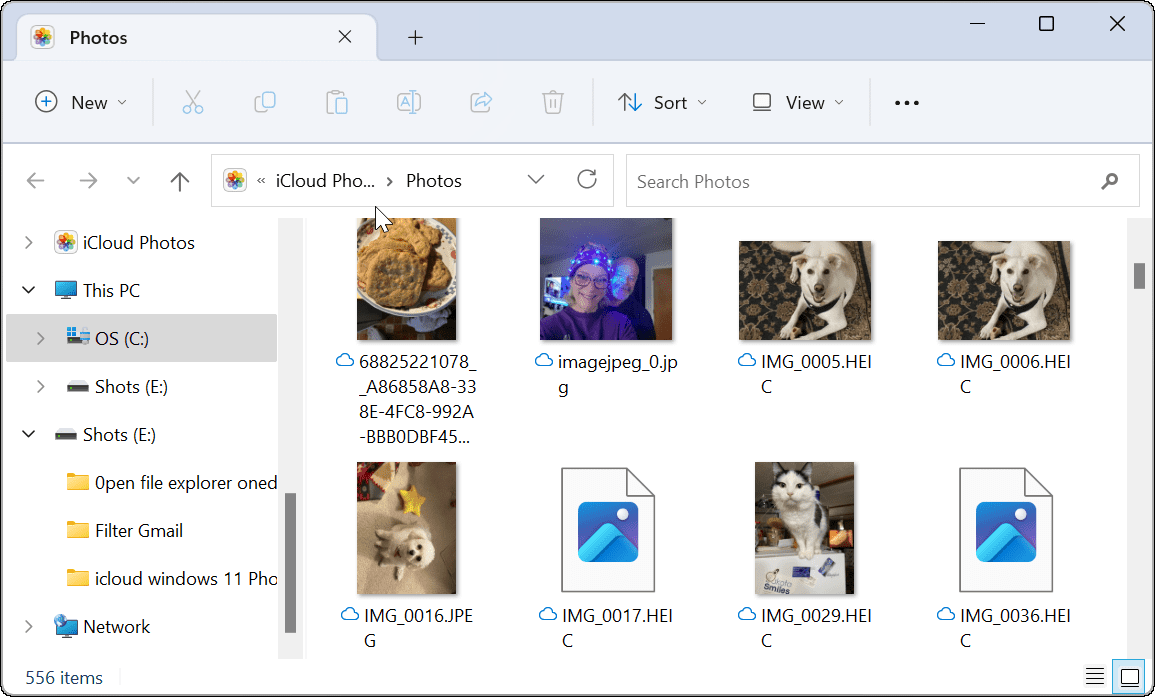Expand address bar history dropdown
Viewport: 1155px width, 697px height.
[x=536, y=180]
